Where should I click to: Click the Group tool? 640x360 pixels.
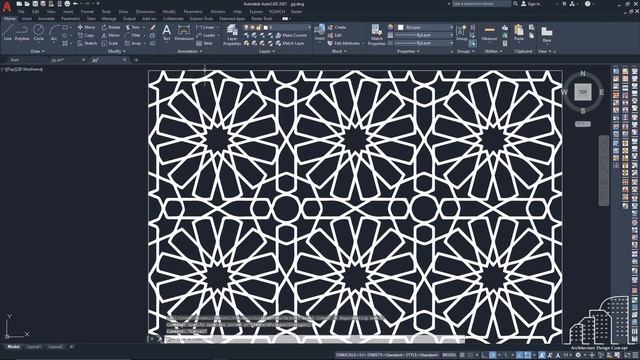(x=462, y=33)
